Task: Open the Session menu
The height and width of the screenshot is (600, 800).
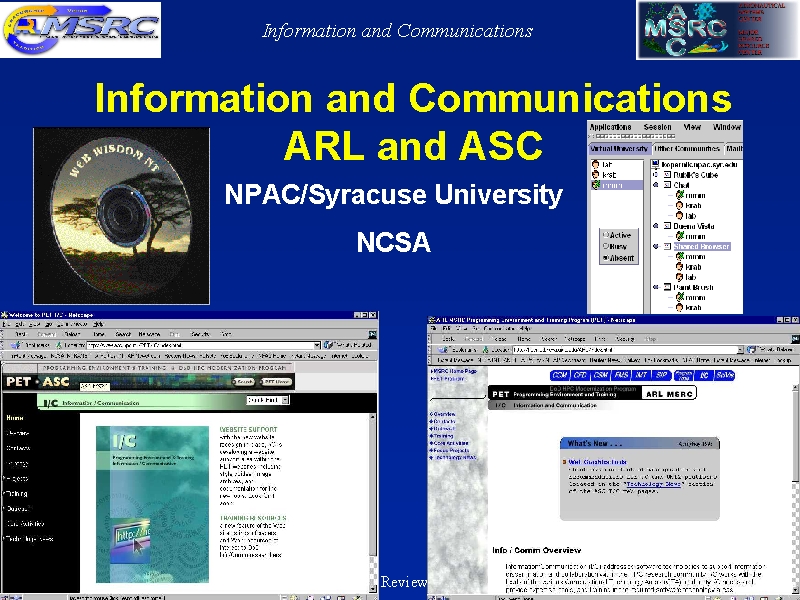Action: tap(657, 127)
